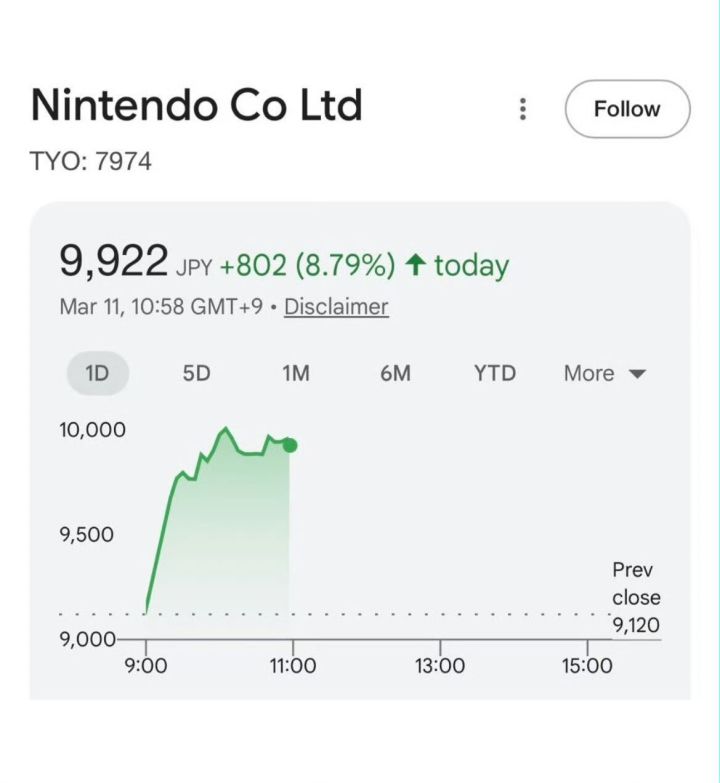
Task: Click the green dot at chart line end
Action: (x=290, y=445)
